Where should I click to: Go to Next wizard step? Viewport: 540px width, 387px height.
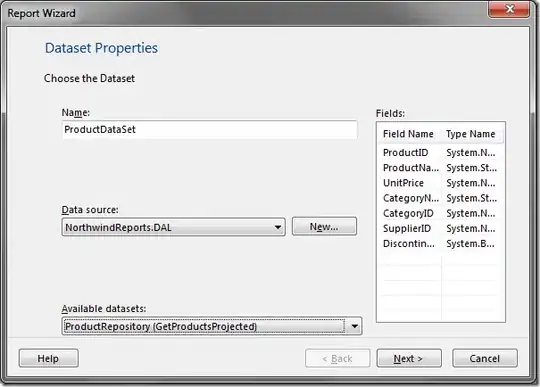click(x=409, y=358)
